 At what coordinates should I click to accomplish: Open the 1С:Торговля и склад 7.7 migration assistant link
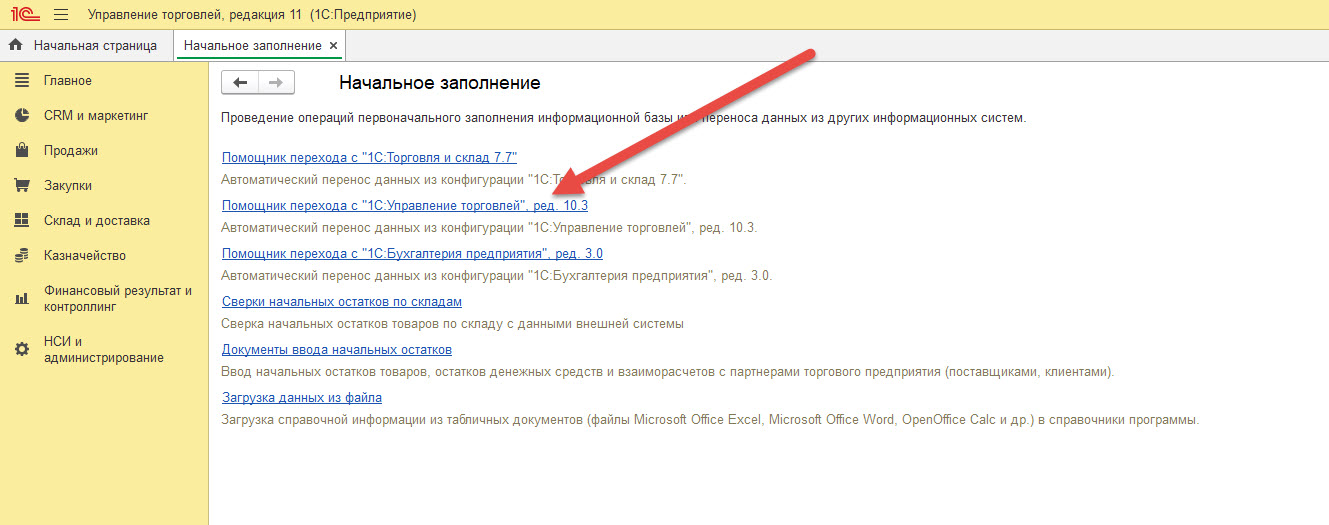point(369,157)
